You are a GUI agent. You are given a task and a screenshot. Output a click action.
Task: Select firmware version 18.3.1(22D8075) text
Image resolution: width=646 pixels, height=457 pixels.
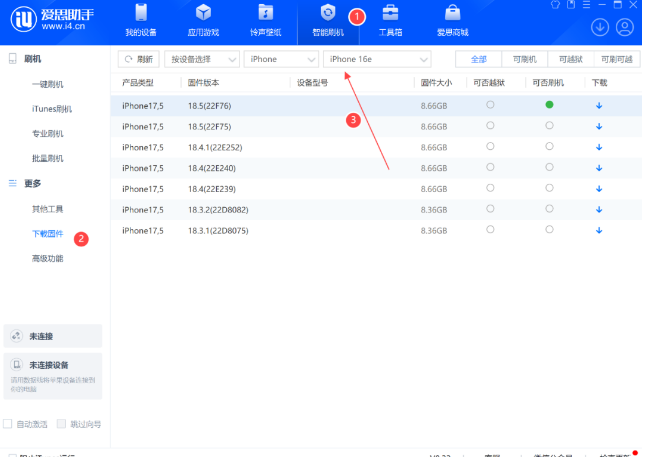pyautogui.click(x=218, y=230)
